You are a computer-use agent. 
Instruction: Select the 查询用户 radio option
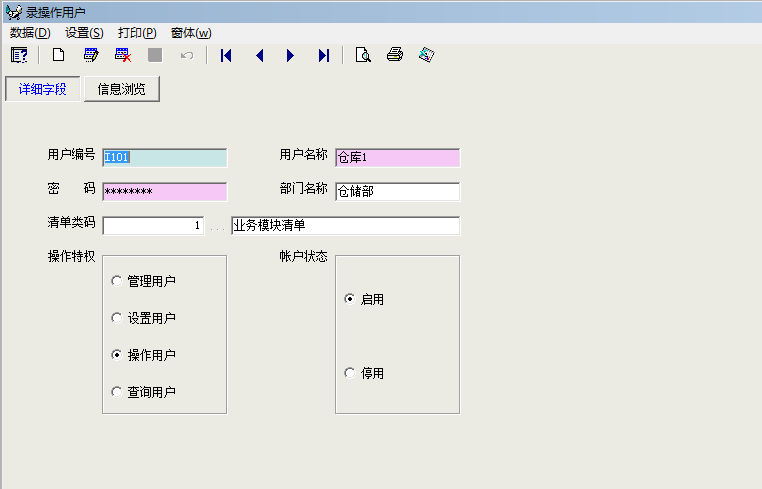click(x=117, y=392)
